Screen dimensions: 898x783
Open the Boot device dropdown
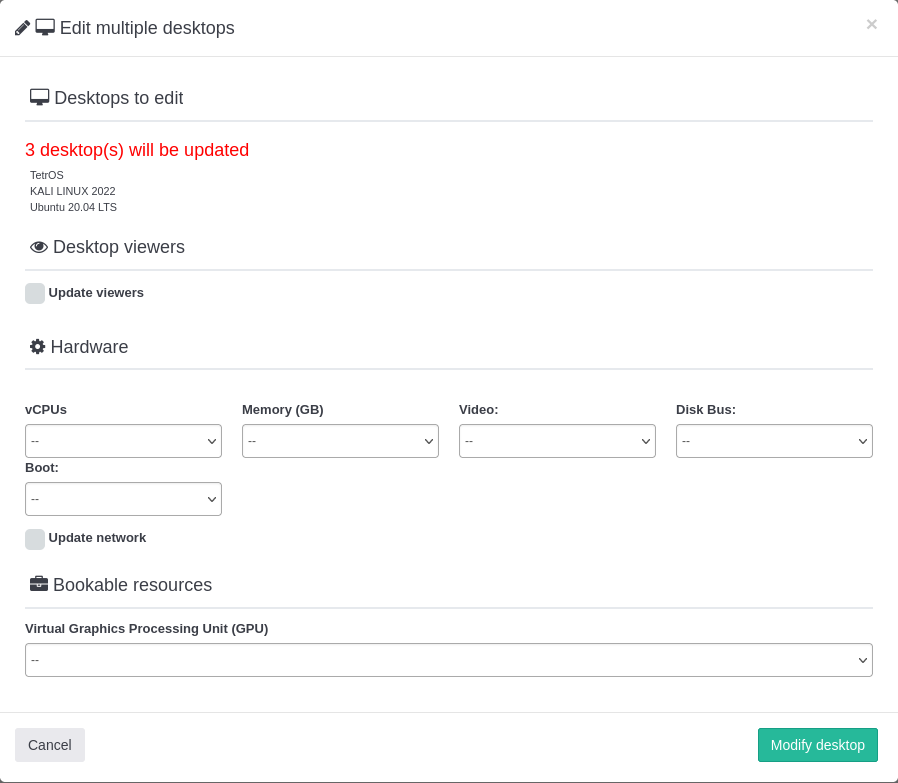tap(123, 499)
